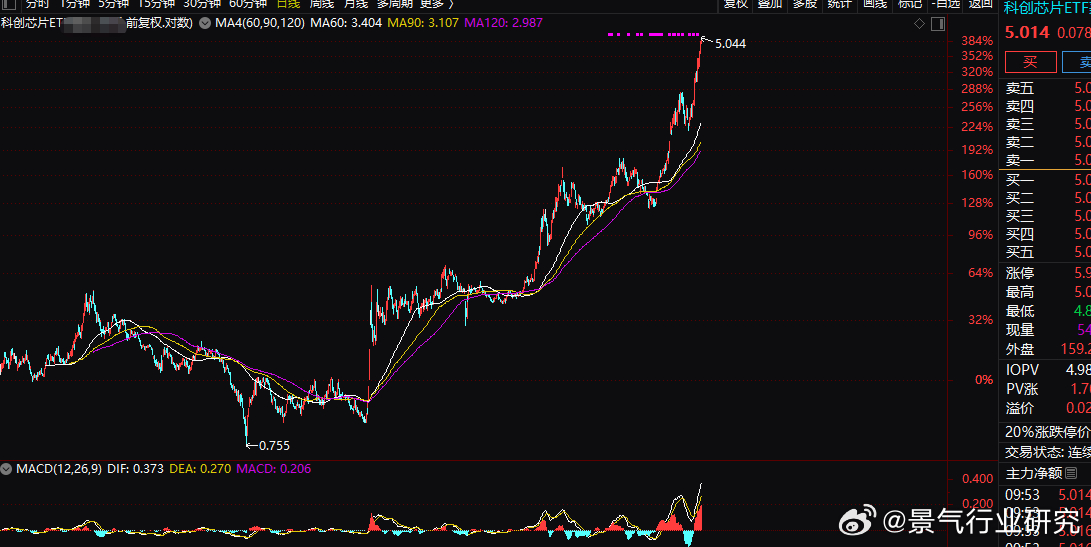Click the yellow MA90: 3.107 value

423,23
